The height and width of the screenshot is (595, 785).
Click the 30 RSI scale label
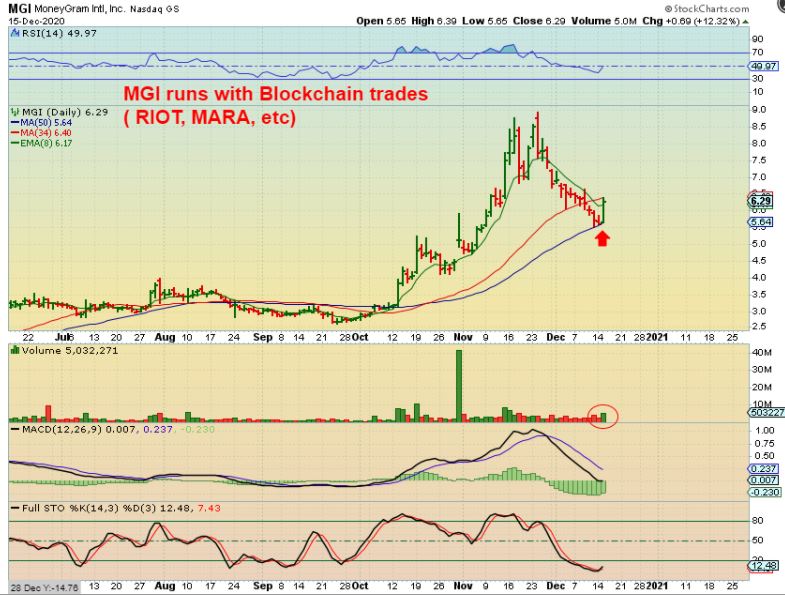757,79
